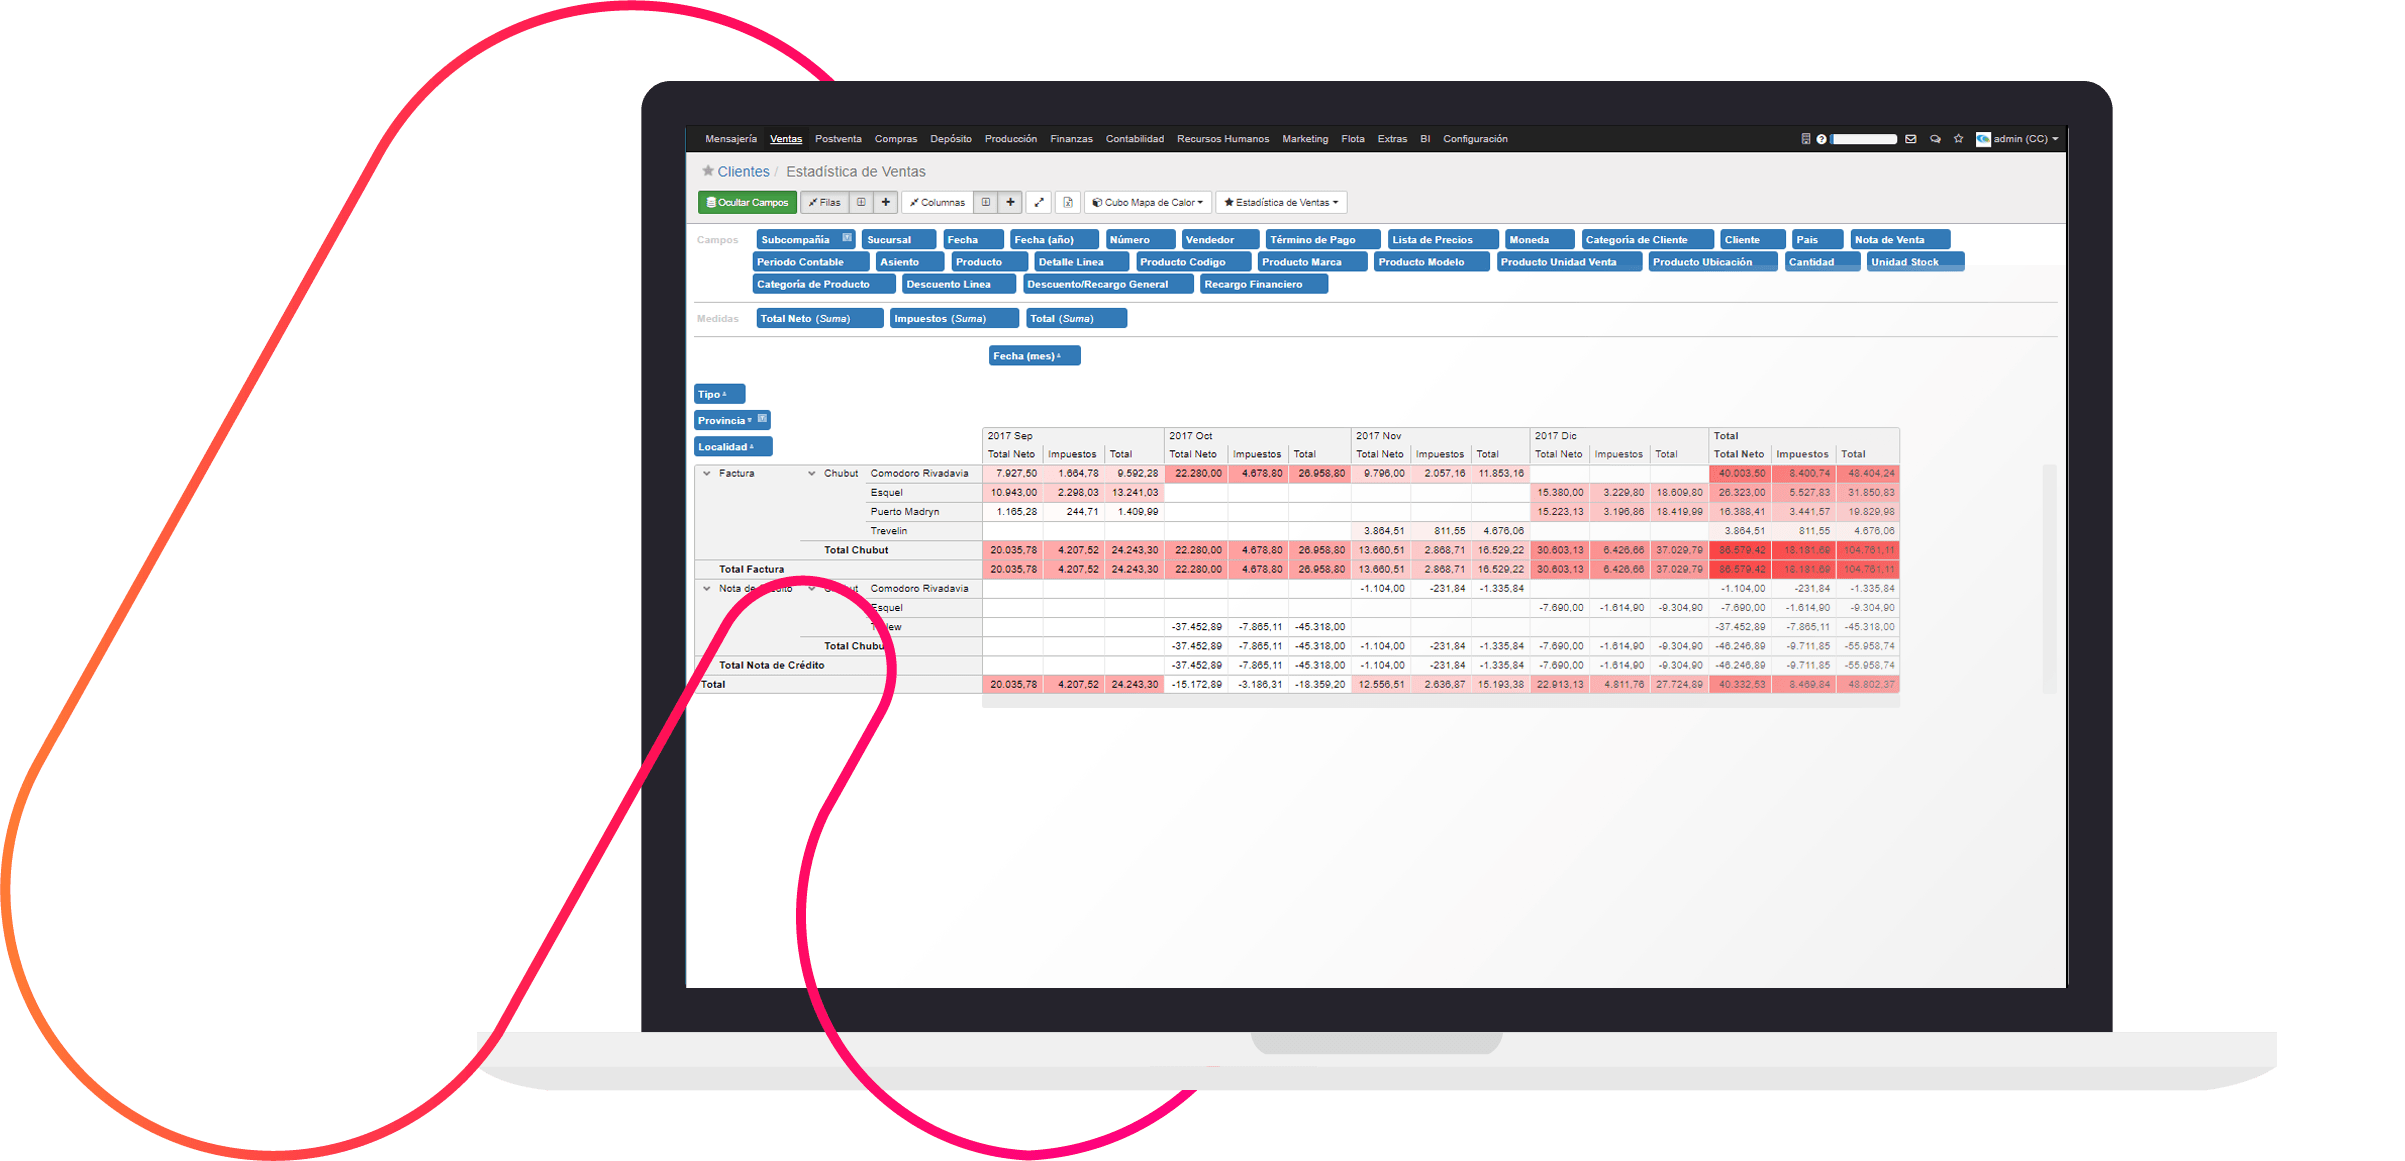Select the Recargo Financiero field chip
Screen dimensions: 2405x1161
click(1264, 284)
